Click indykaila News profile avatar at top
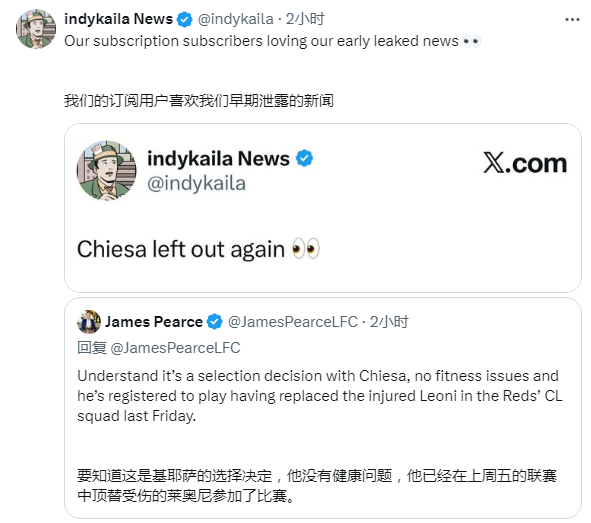The height and width of the screenshot is (523, 591). [x=36, y=29]
